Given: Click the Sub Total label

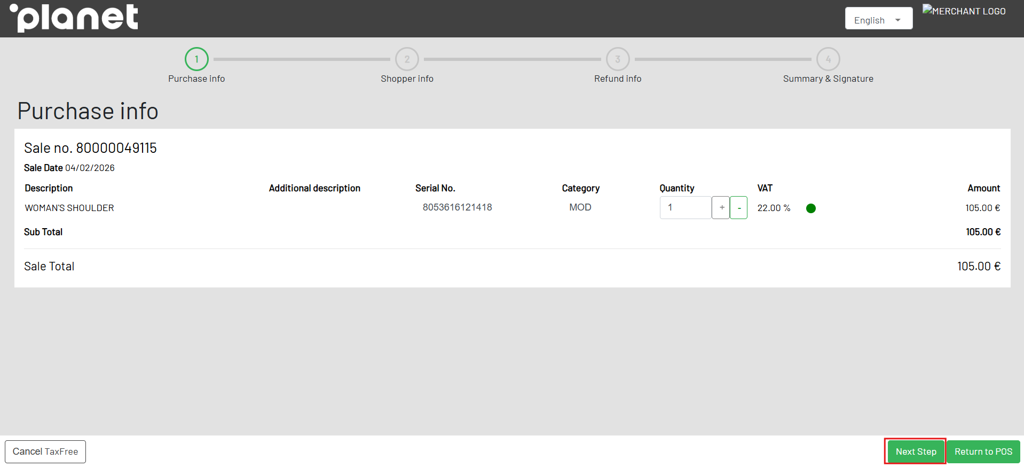Looking at the screenshot, I should pos(43,231).
